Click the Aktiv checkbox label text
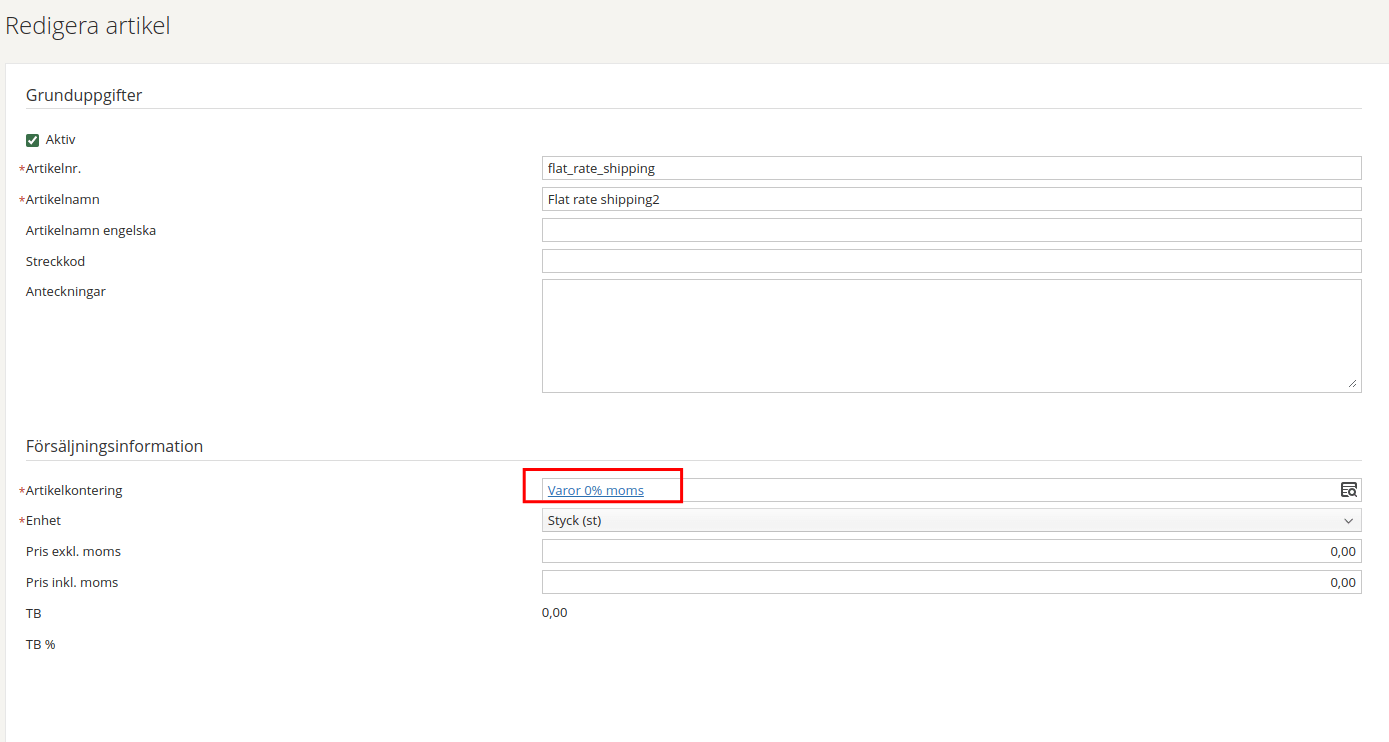This screenshot has height=742, width=1389. coord(60,140)
